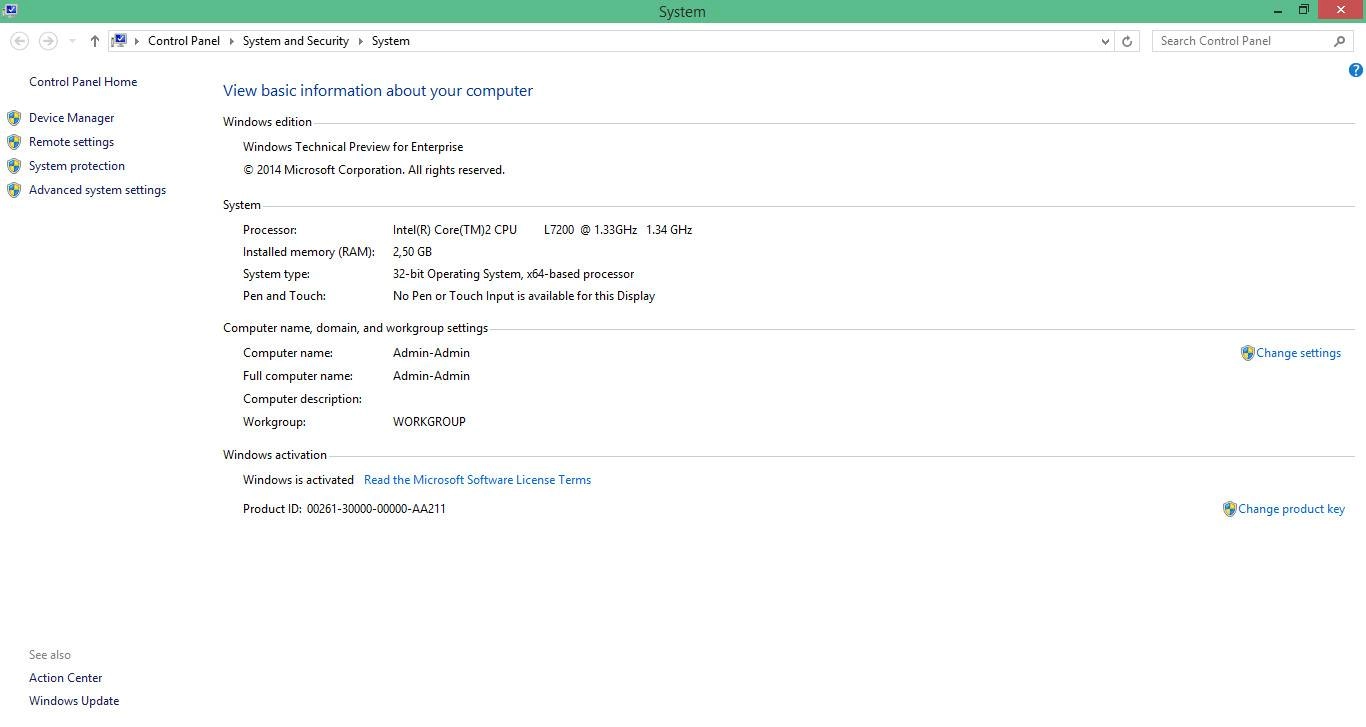1366x727 pixels.
Task: Click Change settings link
Action: click(1298, 353)
